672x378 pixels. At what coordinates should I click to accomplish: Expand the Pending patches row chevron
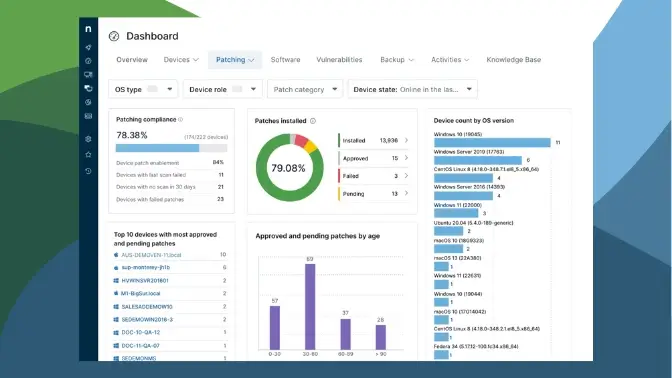[406, 194]
